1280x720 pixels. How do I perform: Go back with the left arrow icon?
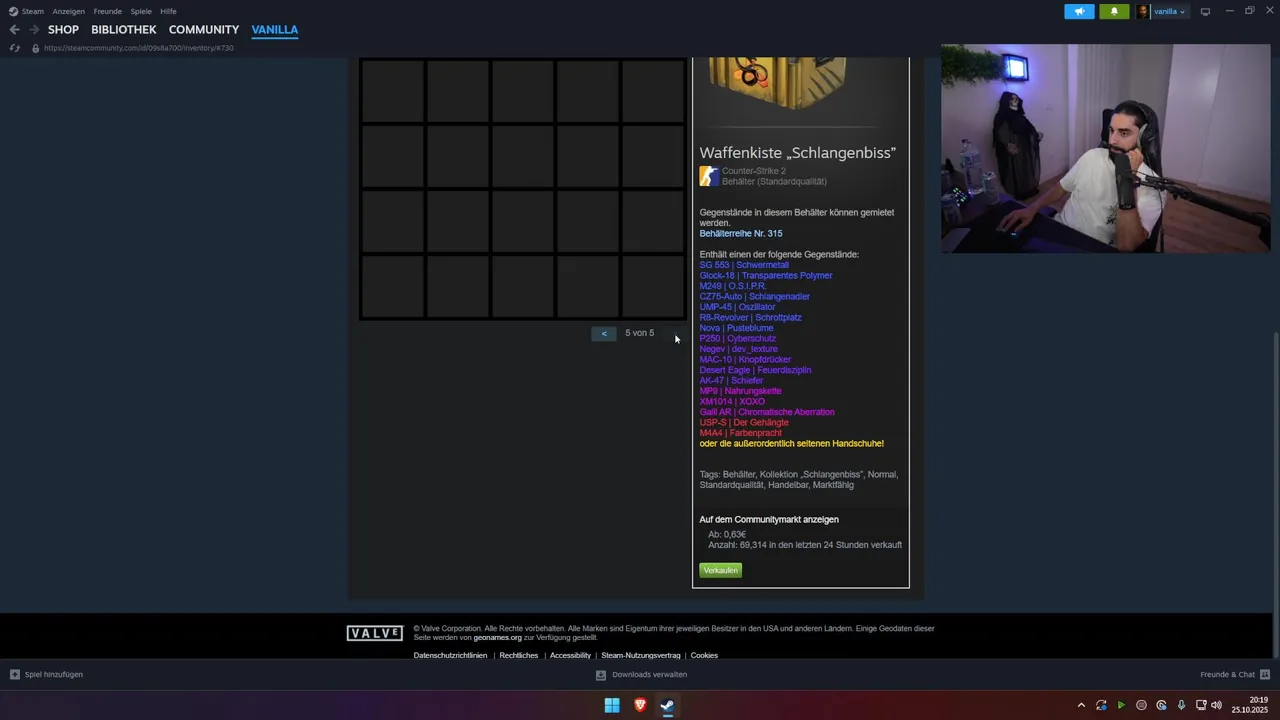14,30
